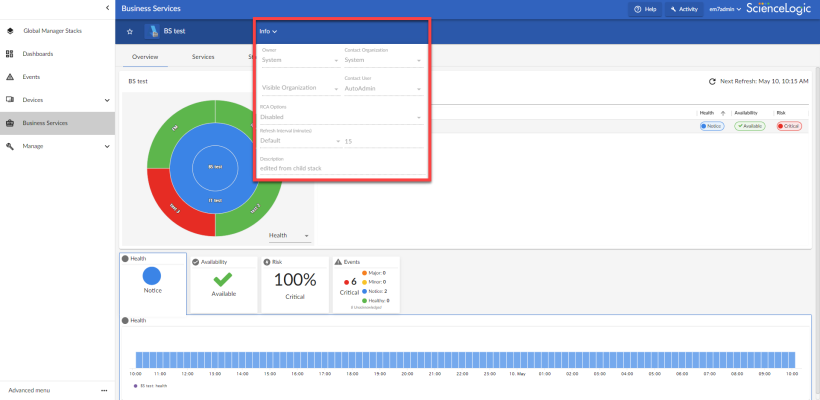The width and height of the screenshot is (820, 400).
Task: Click the Advanced menu ellipsis icon
Action: (103, 389)
